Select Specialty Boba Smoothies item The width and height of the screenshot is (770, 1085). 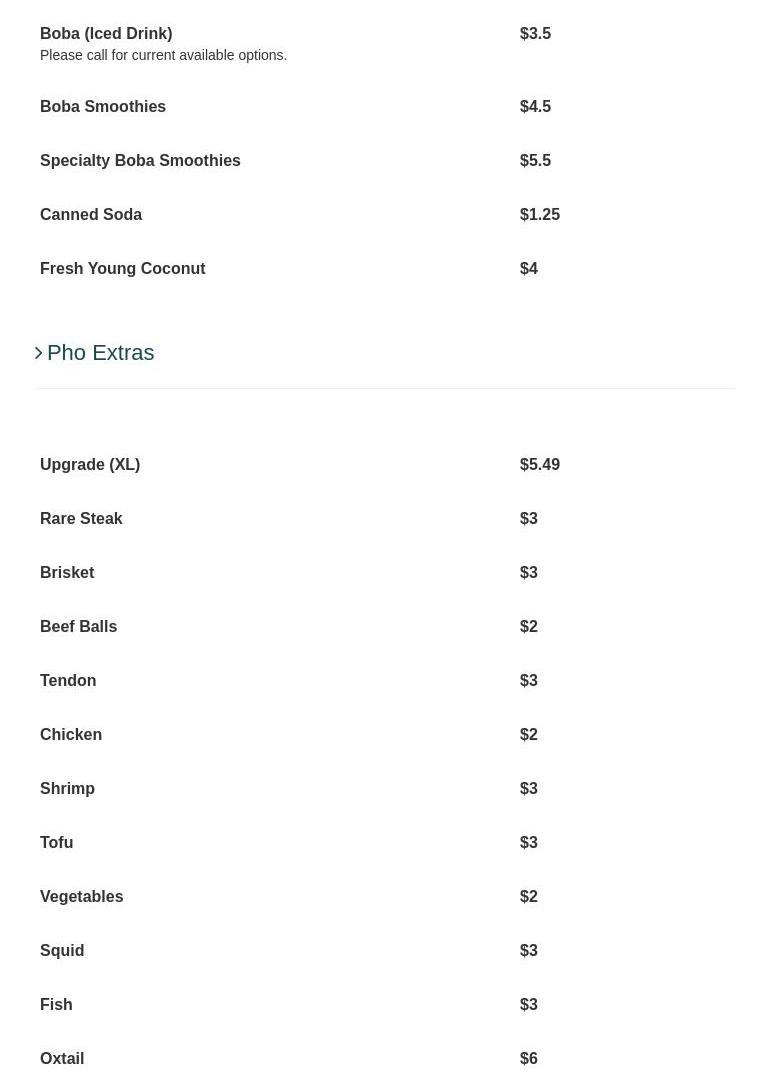point(140,161)
